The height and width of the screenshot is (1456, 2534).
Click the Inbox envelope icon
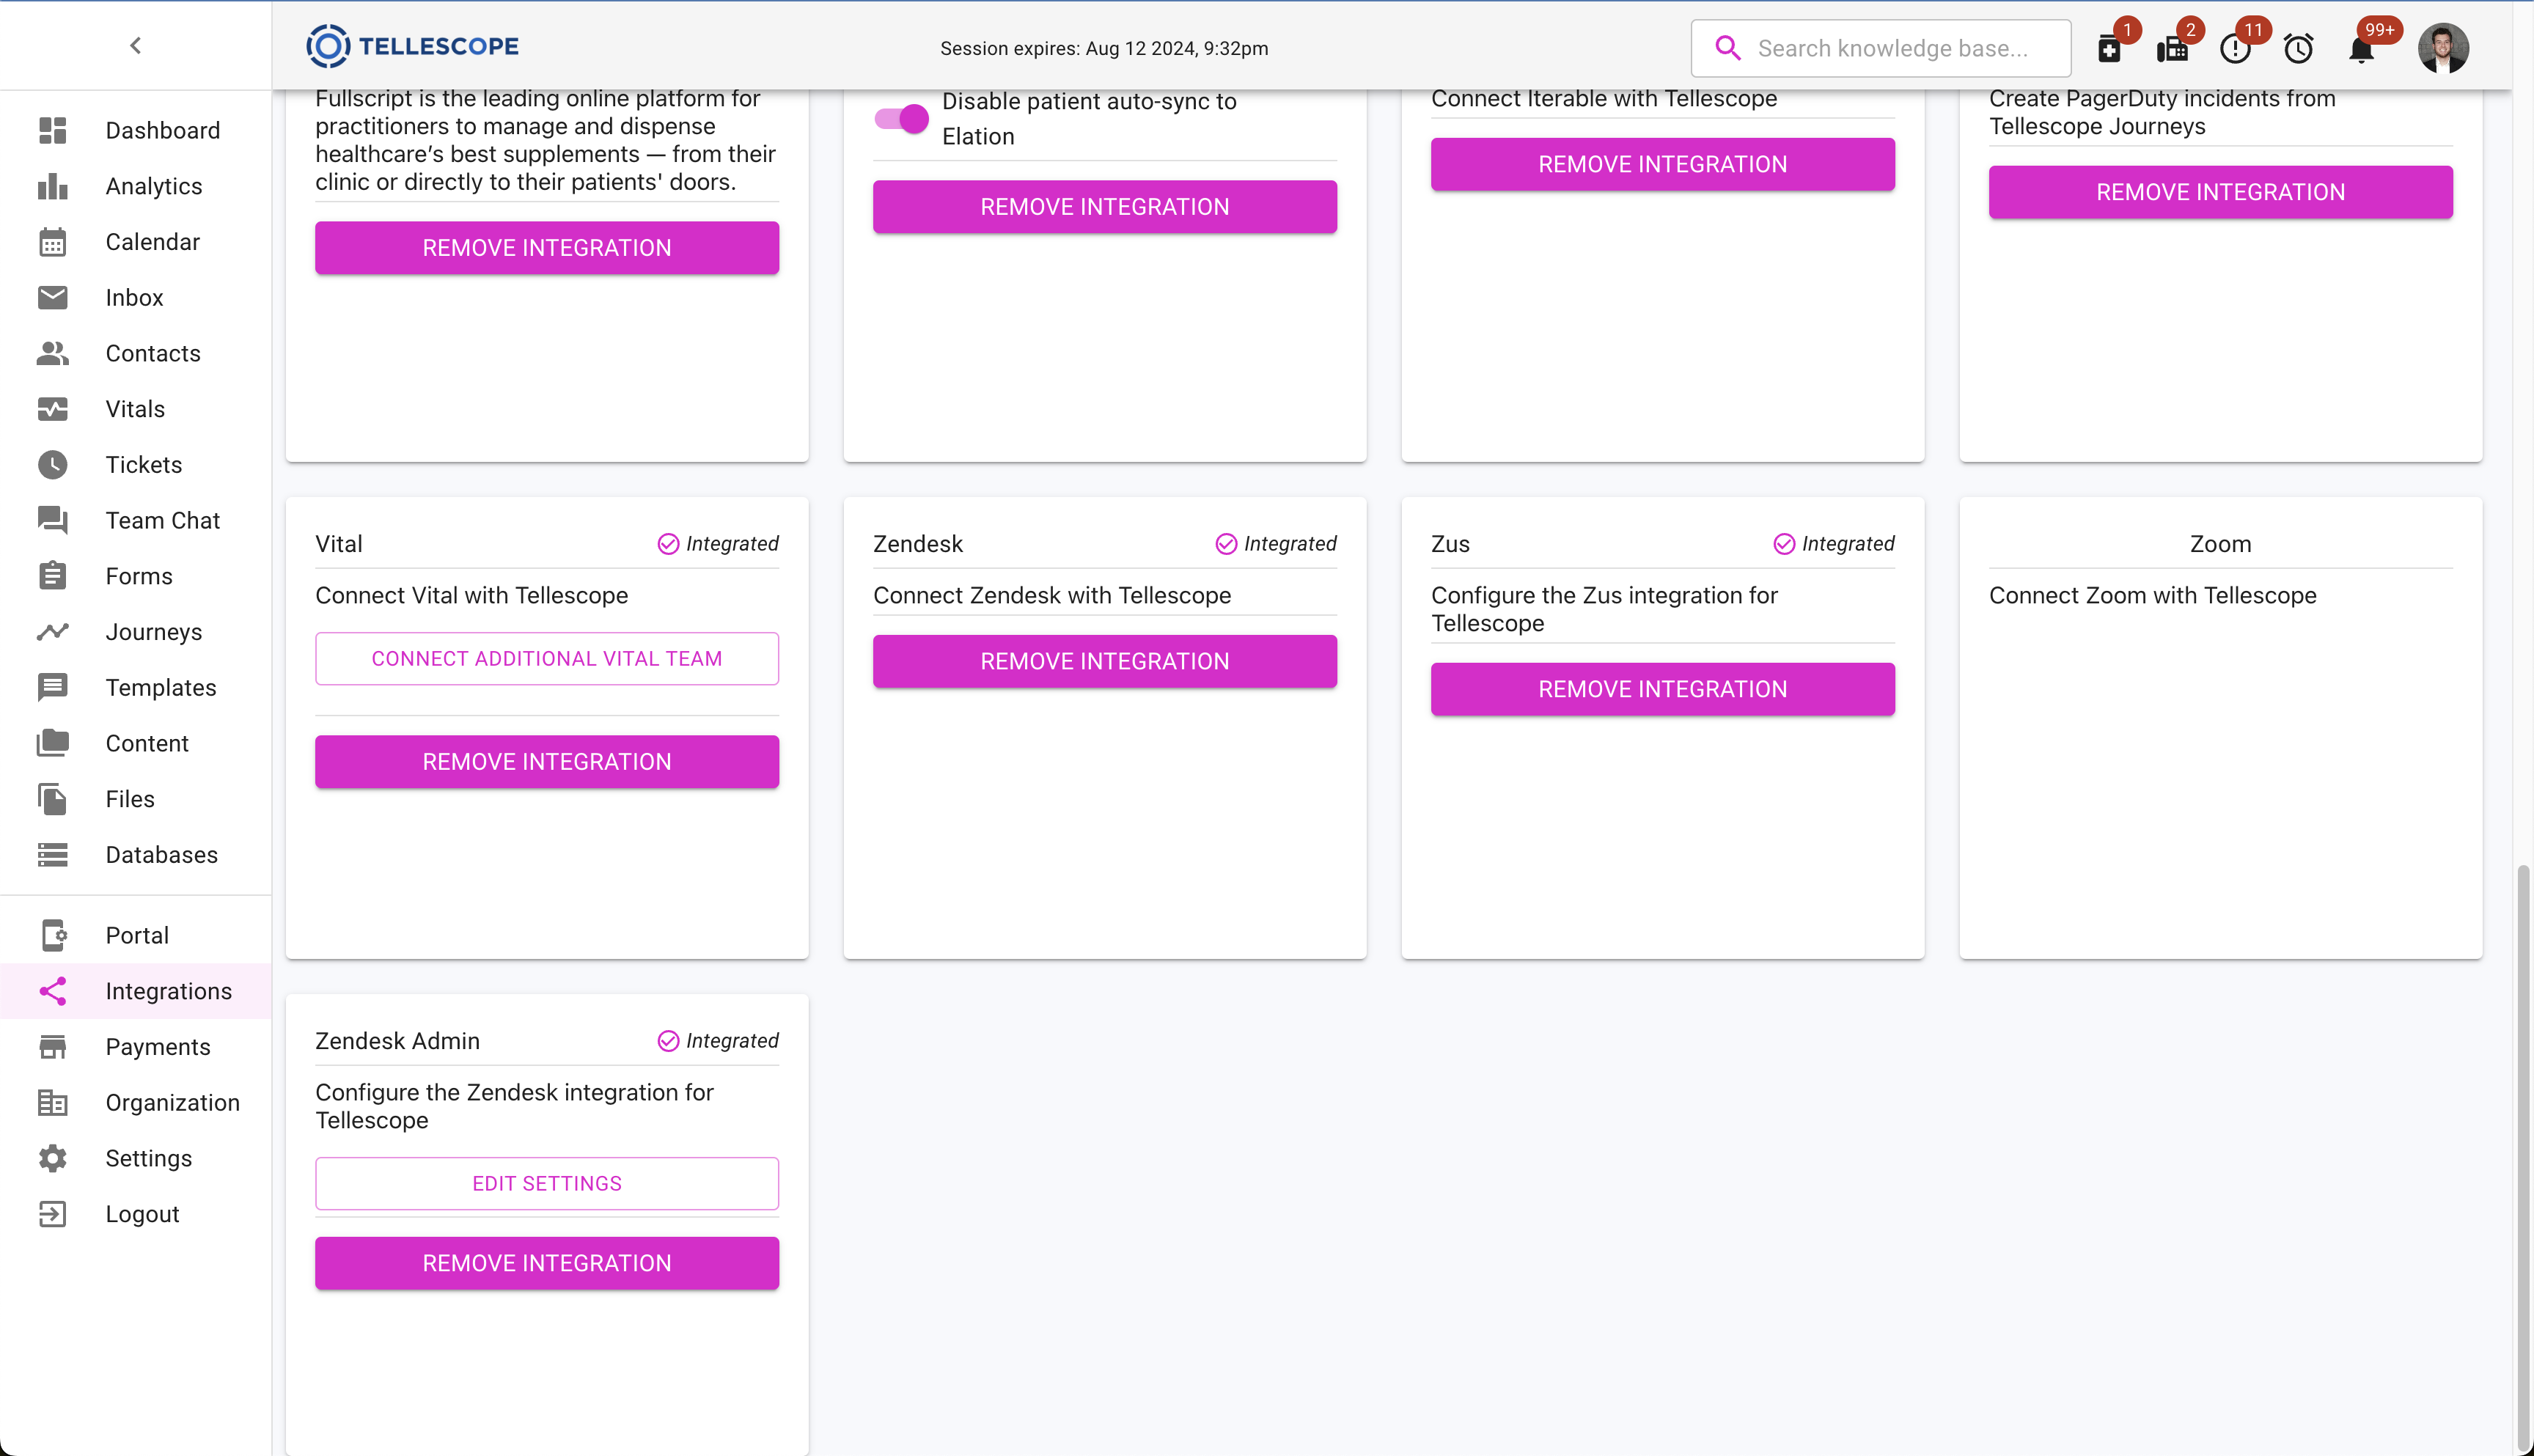click(53, 297)
